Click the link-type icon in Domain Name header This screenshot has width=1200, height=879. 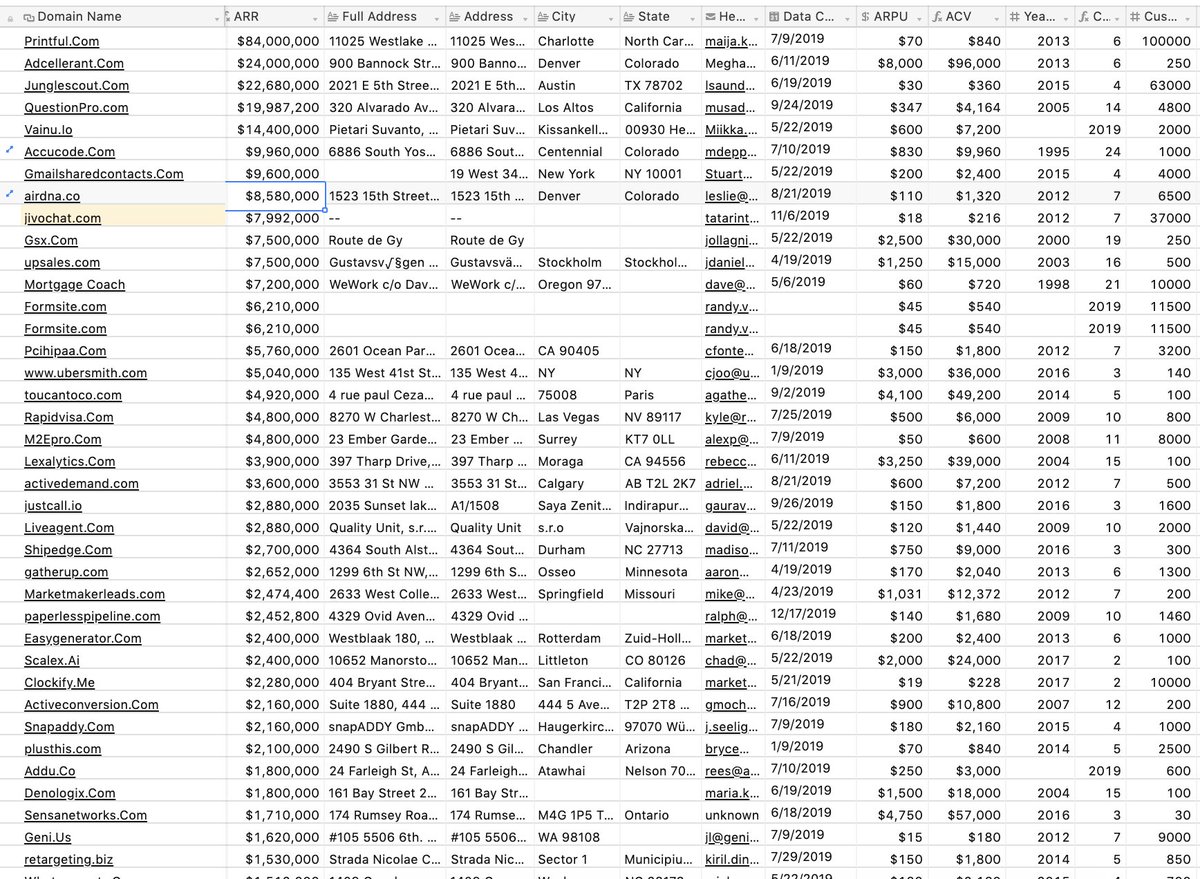(29, 17)
